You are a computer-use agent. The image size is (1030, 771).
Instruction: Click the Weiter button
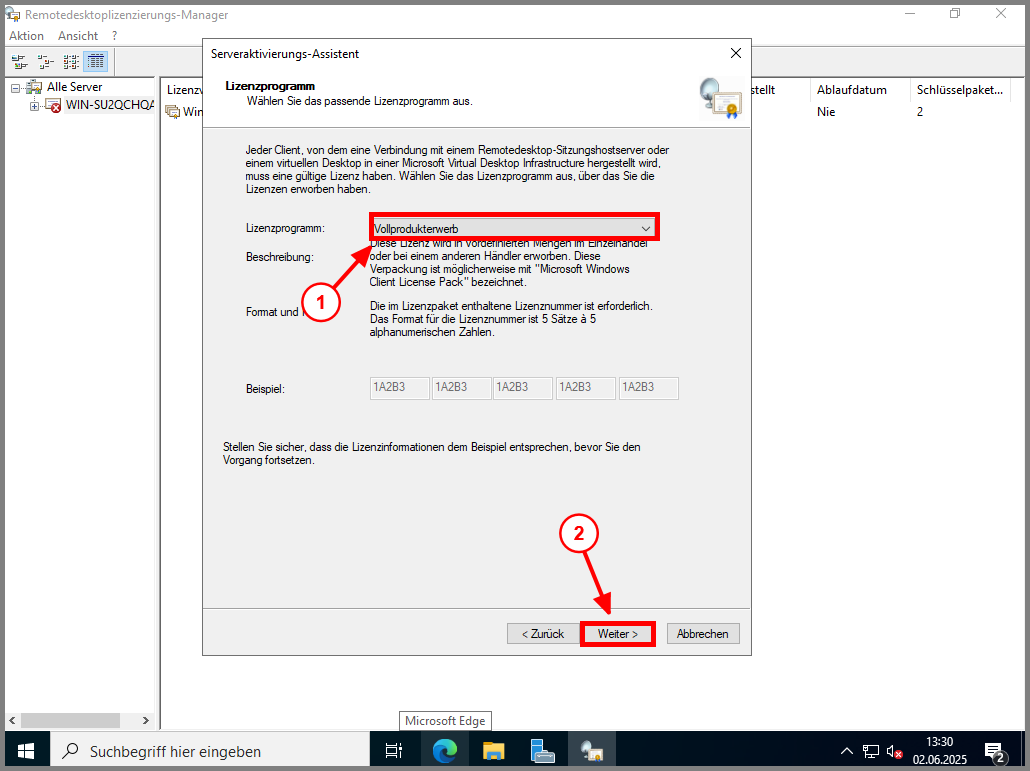[x=617, y=634]
